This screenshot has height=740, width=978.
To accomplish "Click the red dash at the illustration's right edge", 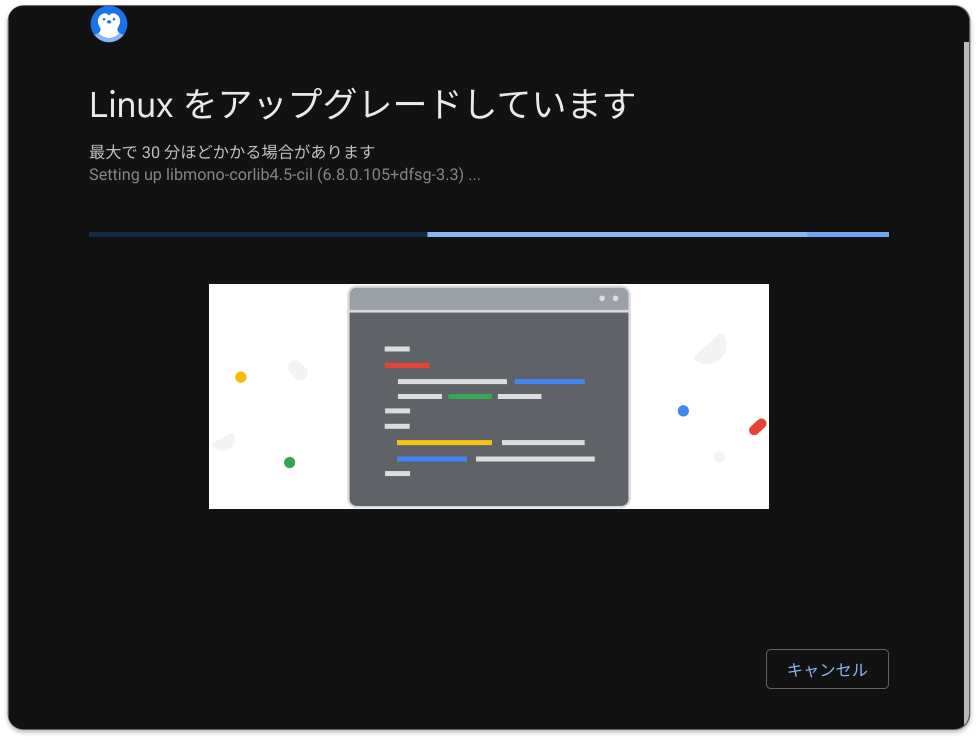I will [x=757, y=426].
